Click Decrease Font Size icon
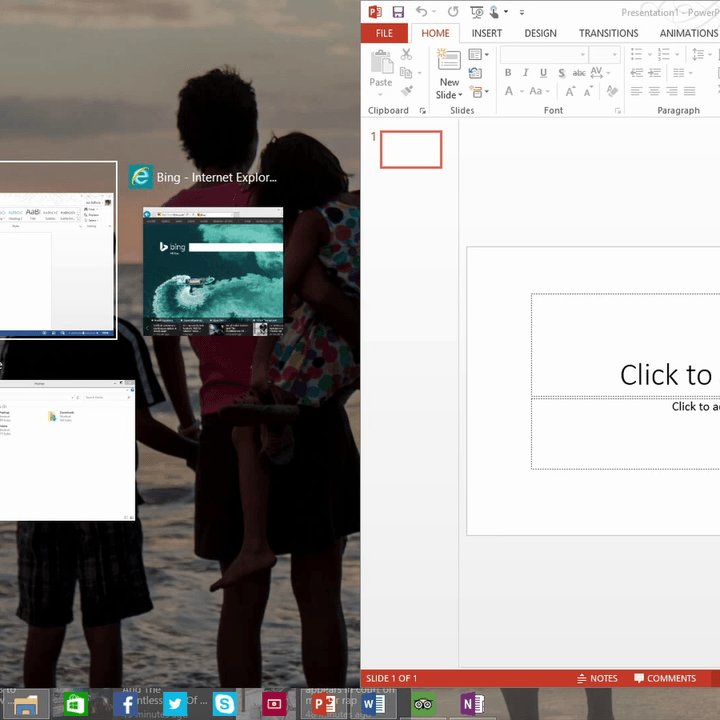The image size is (720, 720). [588, 91]
